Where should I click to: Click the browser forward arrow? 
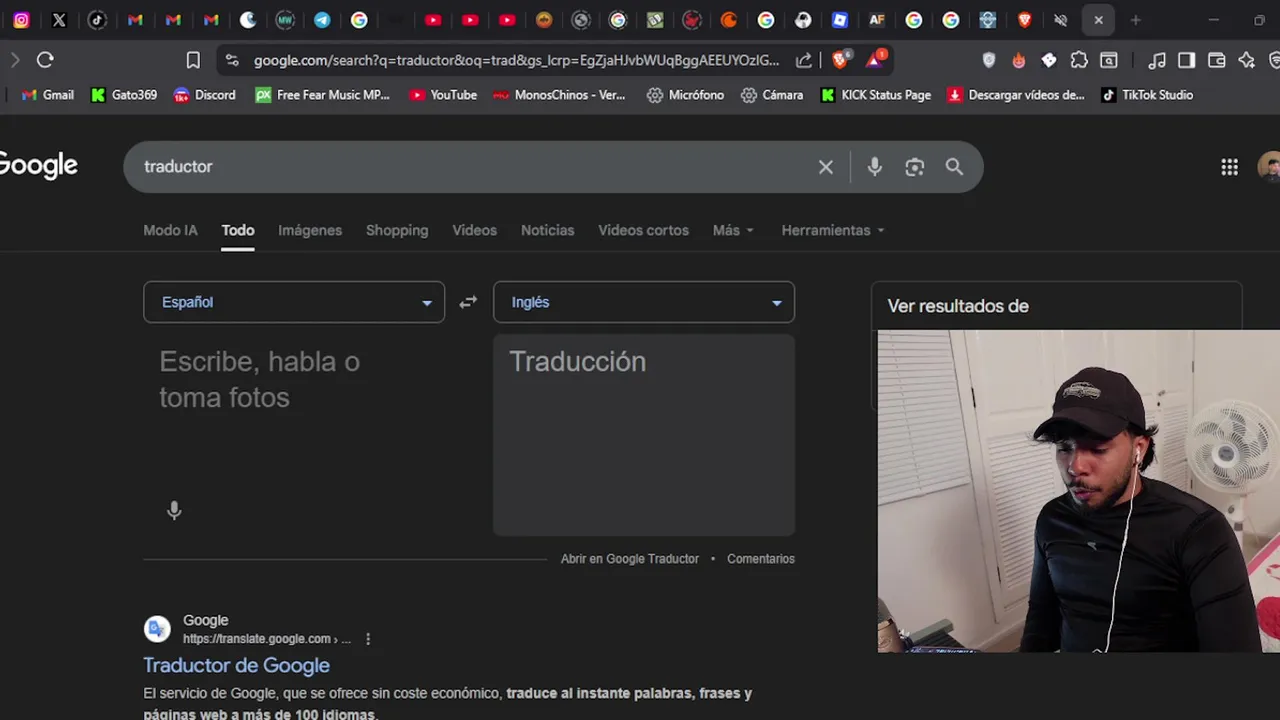(14, 60)
